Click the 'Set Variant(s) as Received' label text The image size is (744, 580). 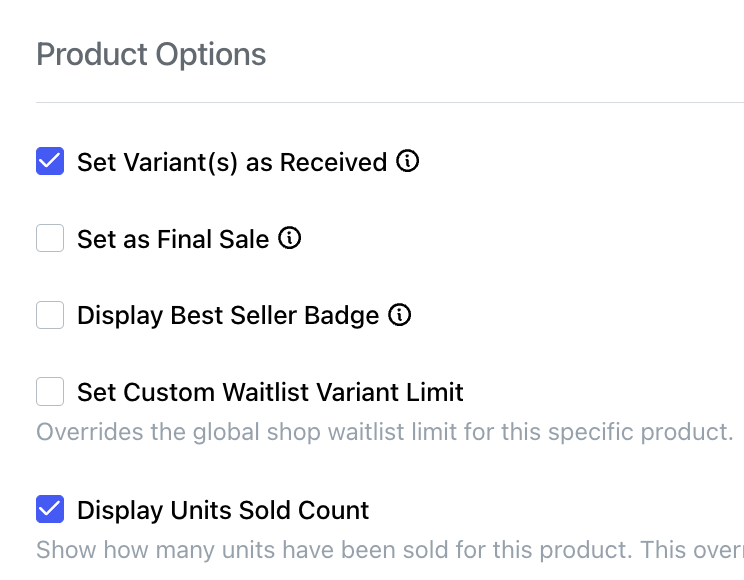coord(232,162)
